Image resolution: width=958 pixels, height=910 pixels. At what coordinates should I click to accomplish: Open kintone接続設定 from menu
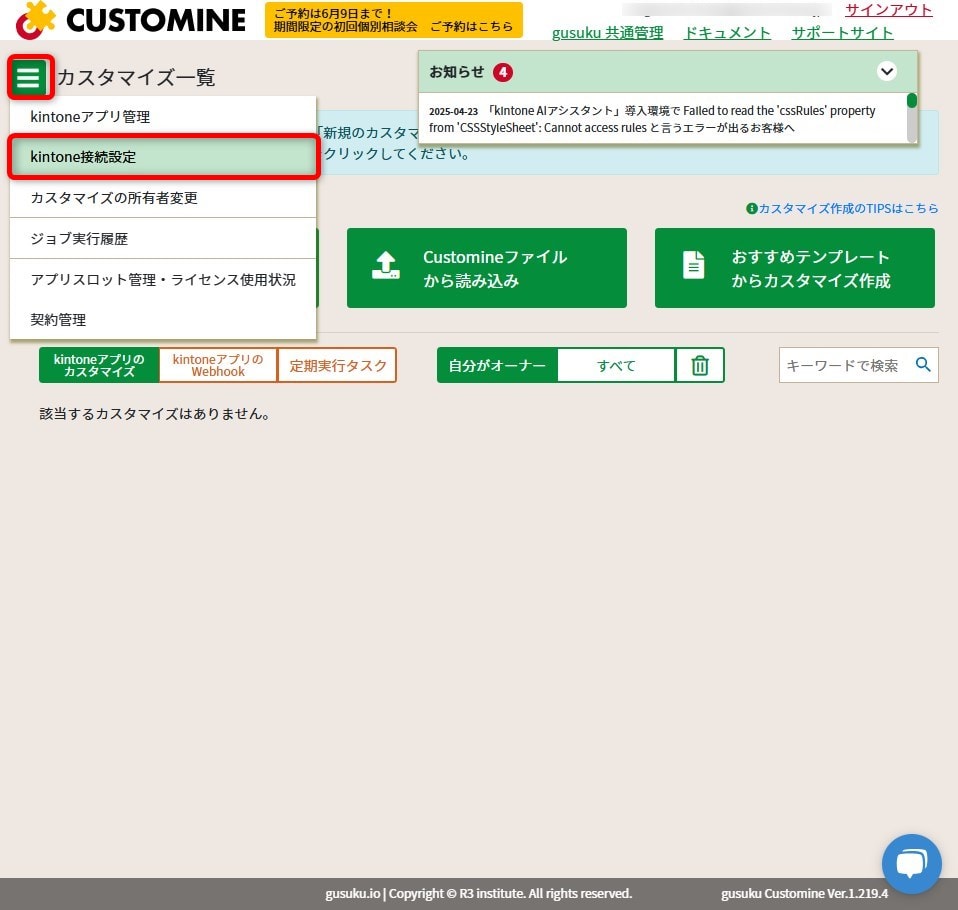(163, 157)
